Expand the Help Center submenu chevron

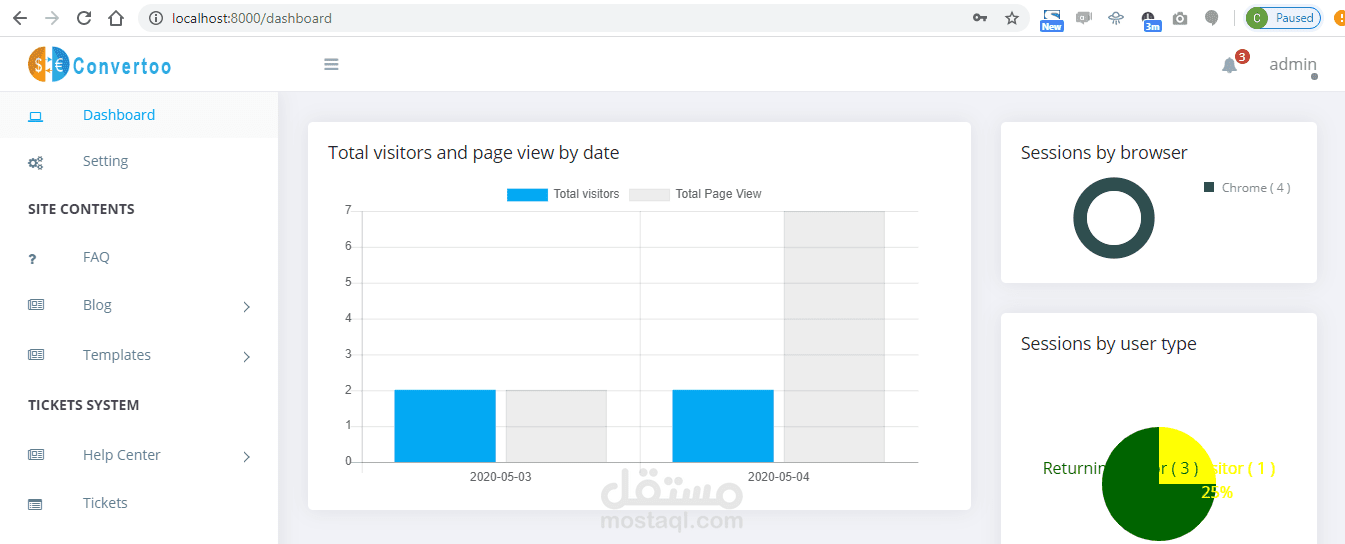(x=246, y=457)
